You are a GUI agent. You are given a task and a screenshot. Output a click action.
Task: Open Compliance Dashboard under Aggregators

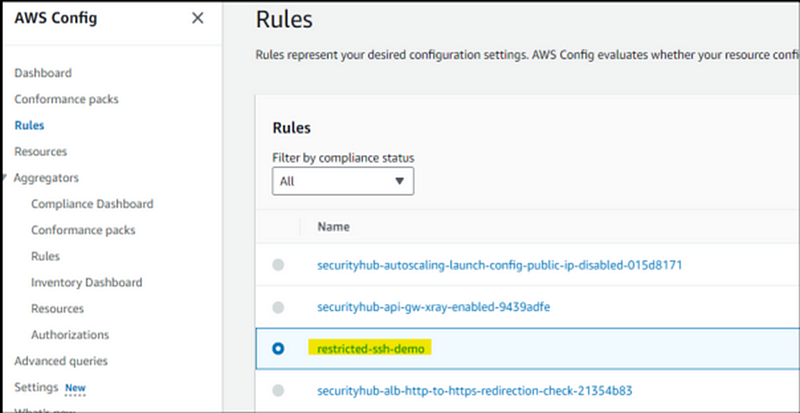[92, 204]
